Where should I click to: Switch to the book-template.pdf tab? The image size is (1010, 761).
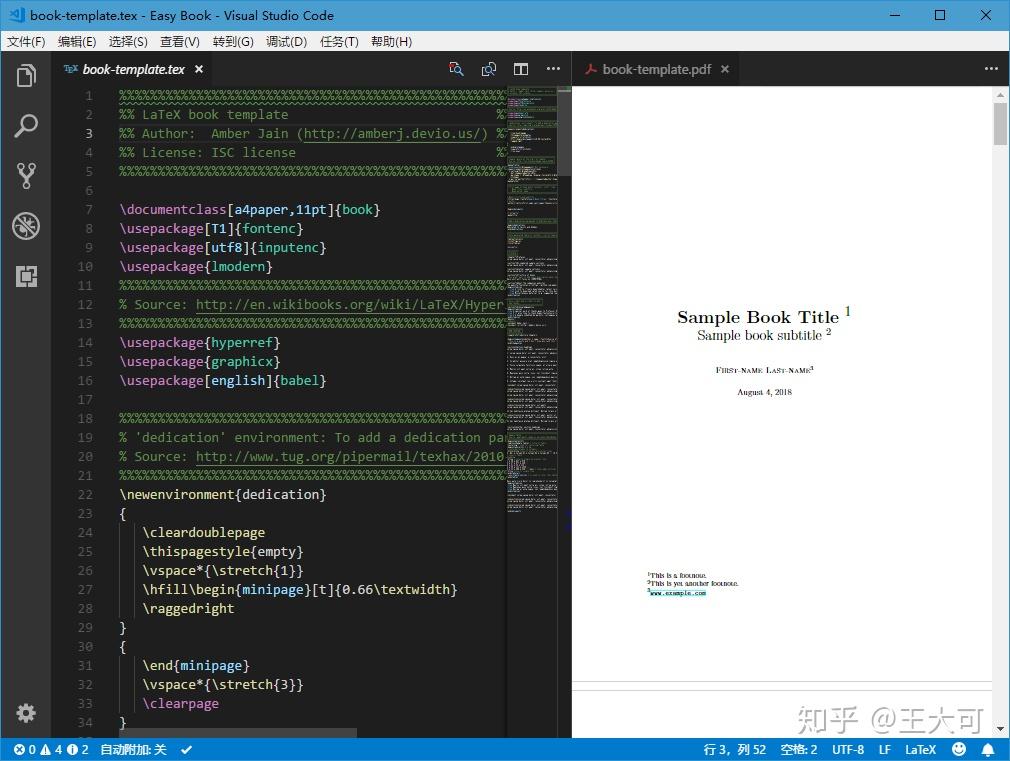tap(655, 69)
